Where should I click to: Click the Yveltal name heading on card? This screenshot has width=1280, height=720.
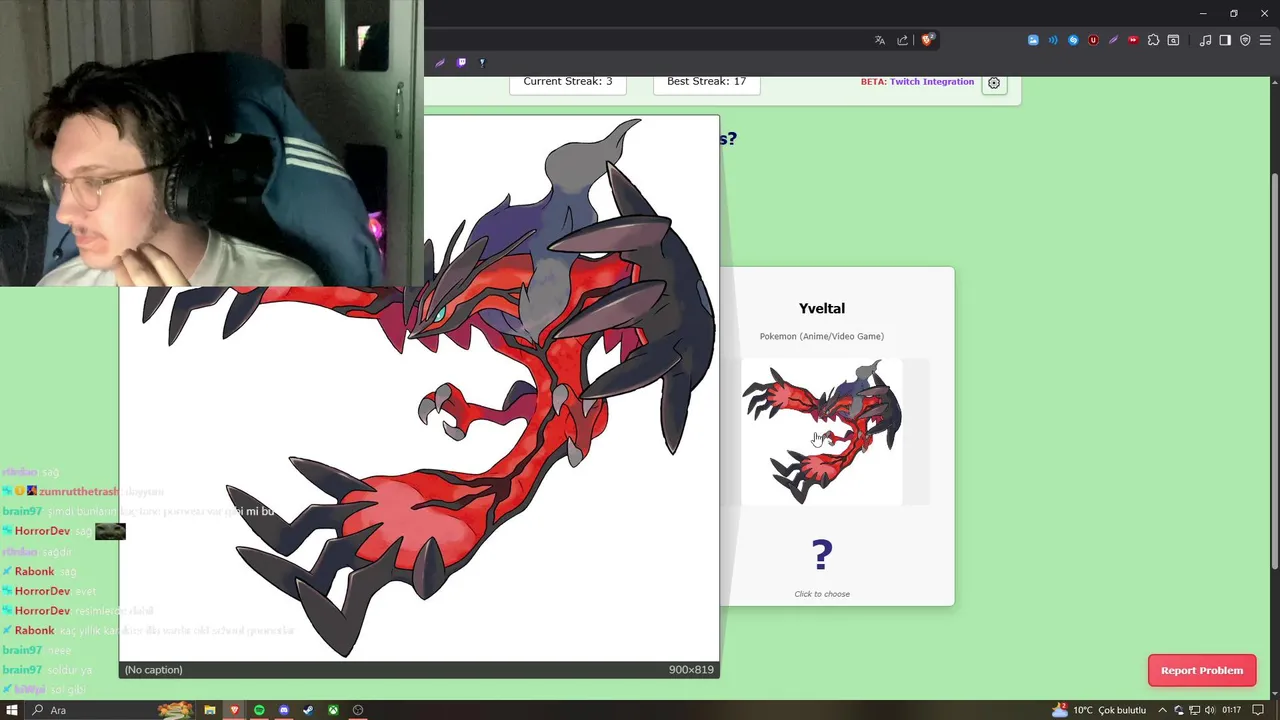822,308
